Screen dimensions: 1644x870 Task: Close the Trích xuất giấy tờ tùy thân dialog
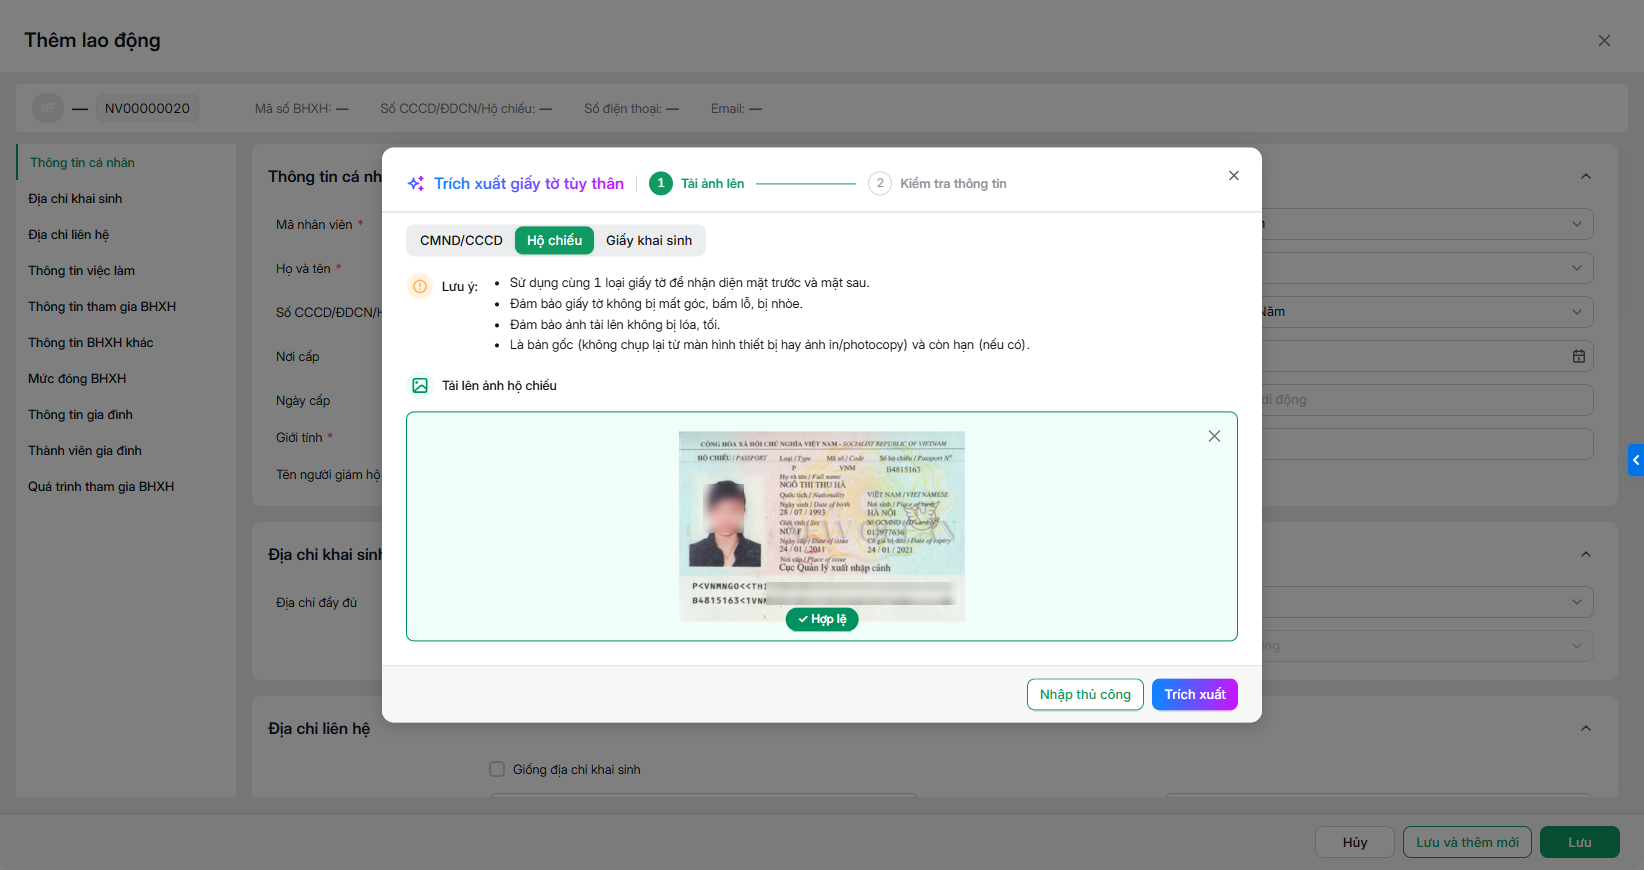click(x=1234, y=176)
